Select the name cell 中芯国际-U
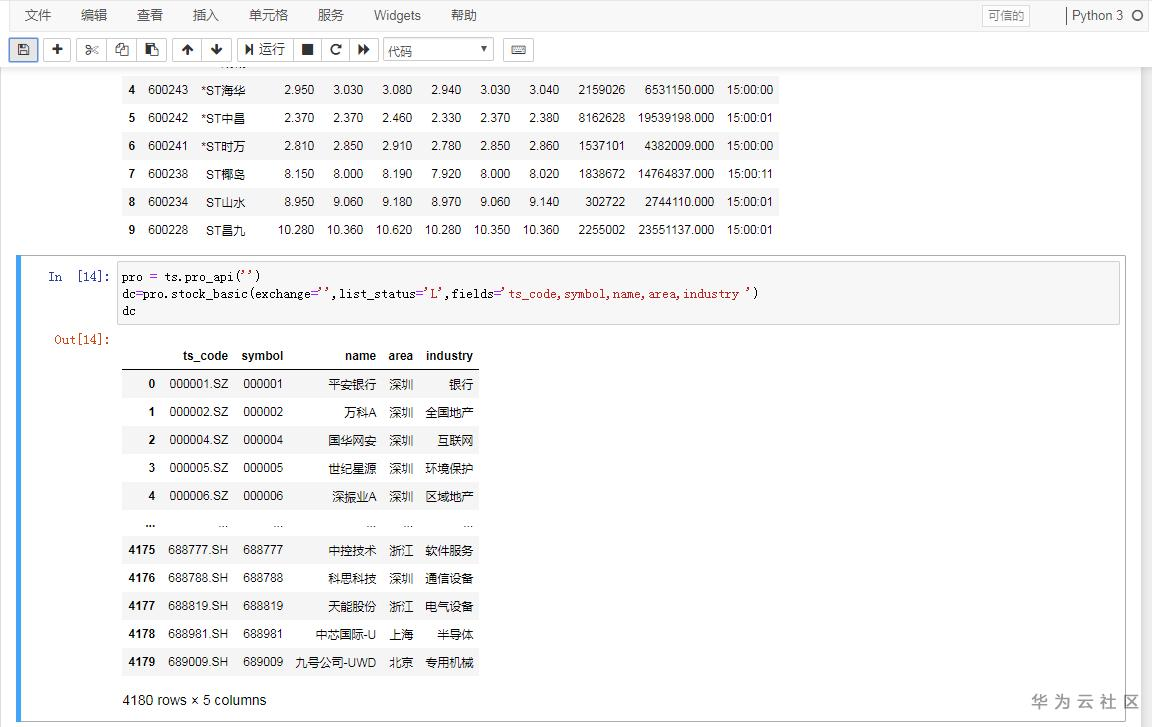This screenshot has width=1152, height=727. 346,634
